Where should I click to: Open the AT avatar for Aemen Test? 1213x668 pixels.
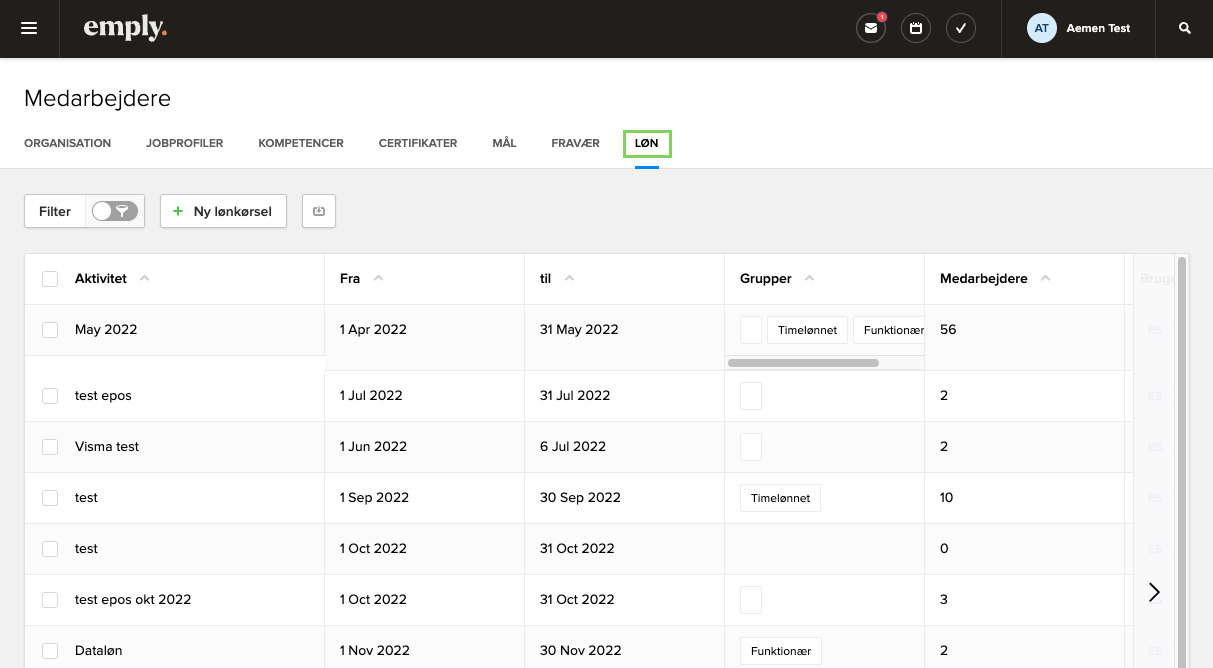1041,28
